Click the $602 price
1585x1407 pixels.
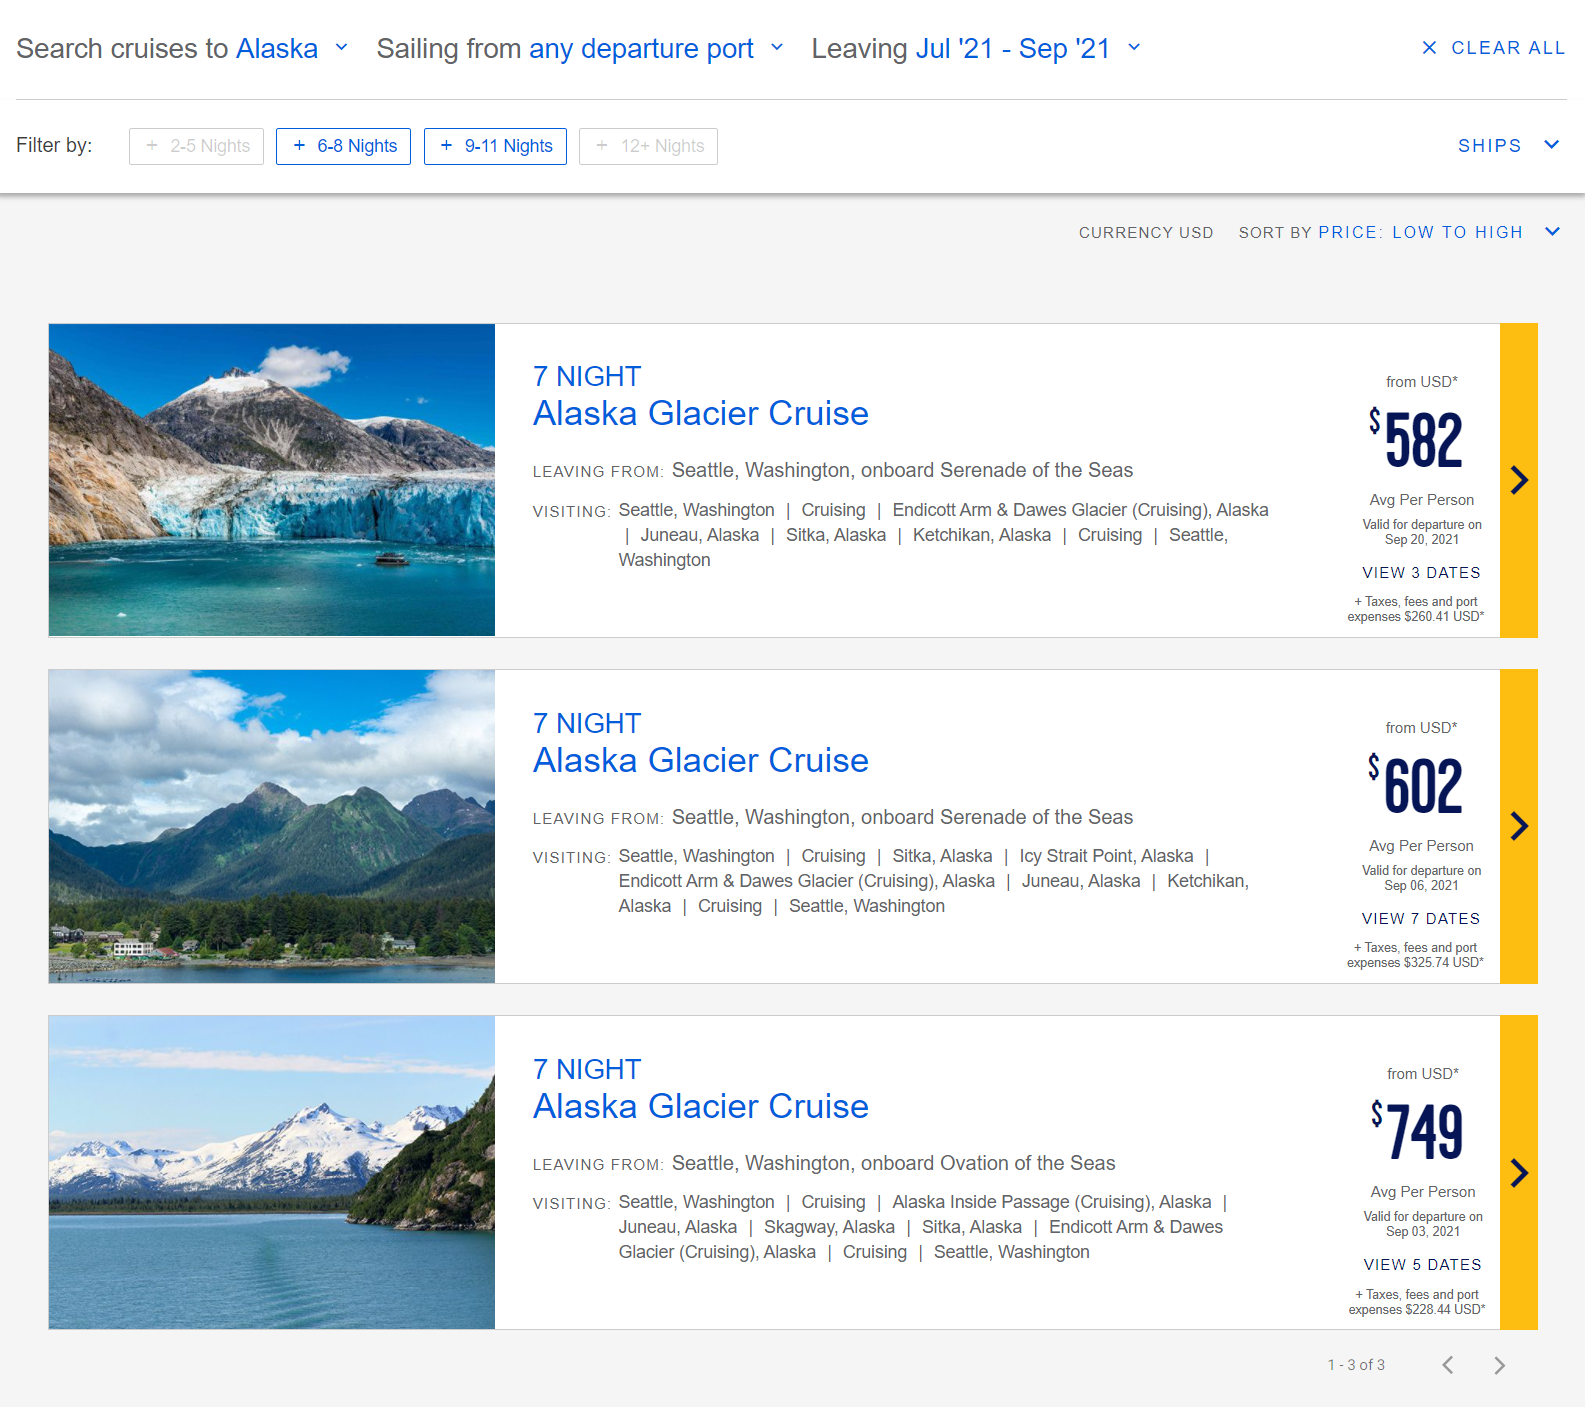[x=1416, y=784]
